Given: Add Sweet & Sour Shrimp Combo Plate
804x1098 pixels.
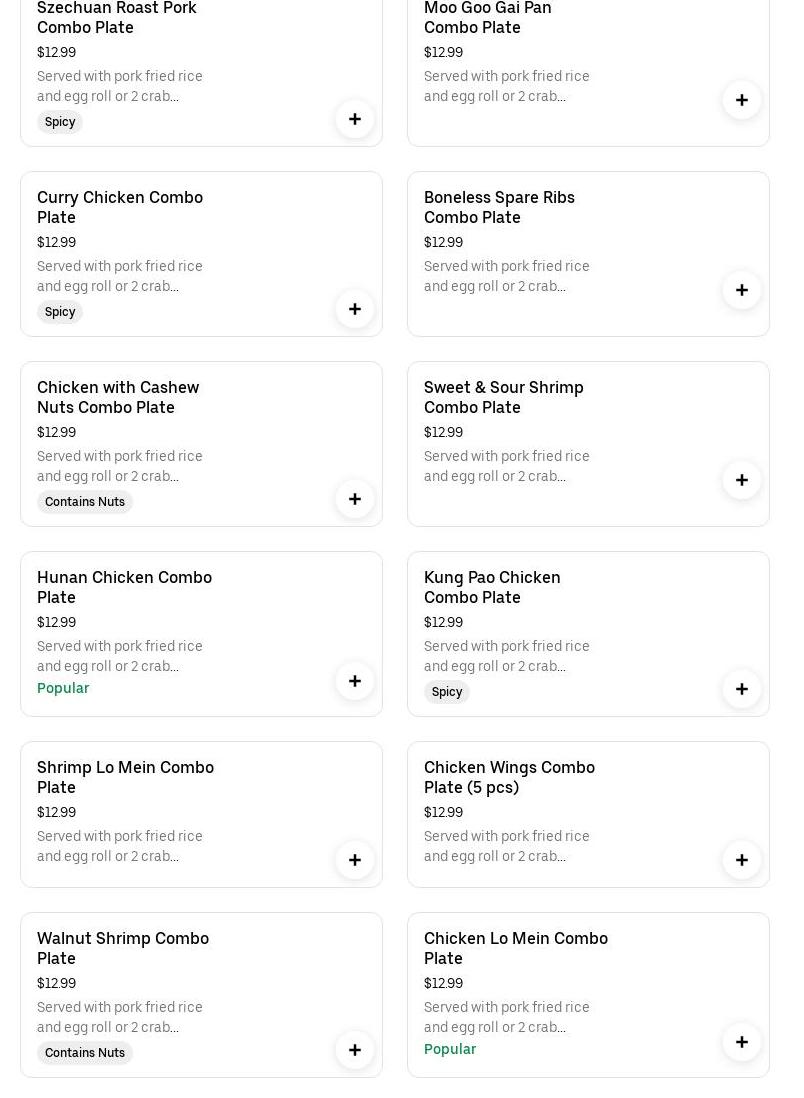Looking at the screenshot, I should [x=742, y=480].
